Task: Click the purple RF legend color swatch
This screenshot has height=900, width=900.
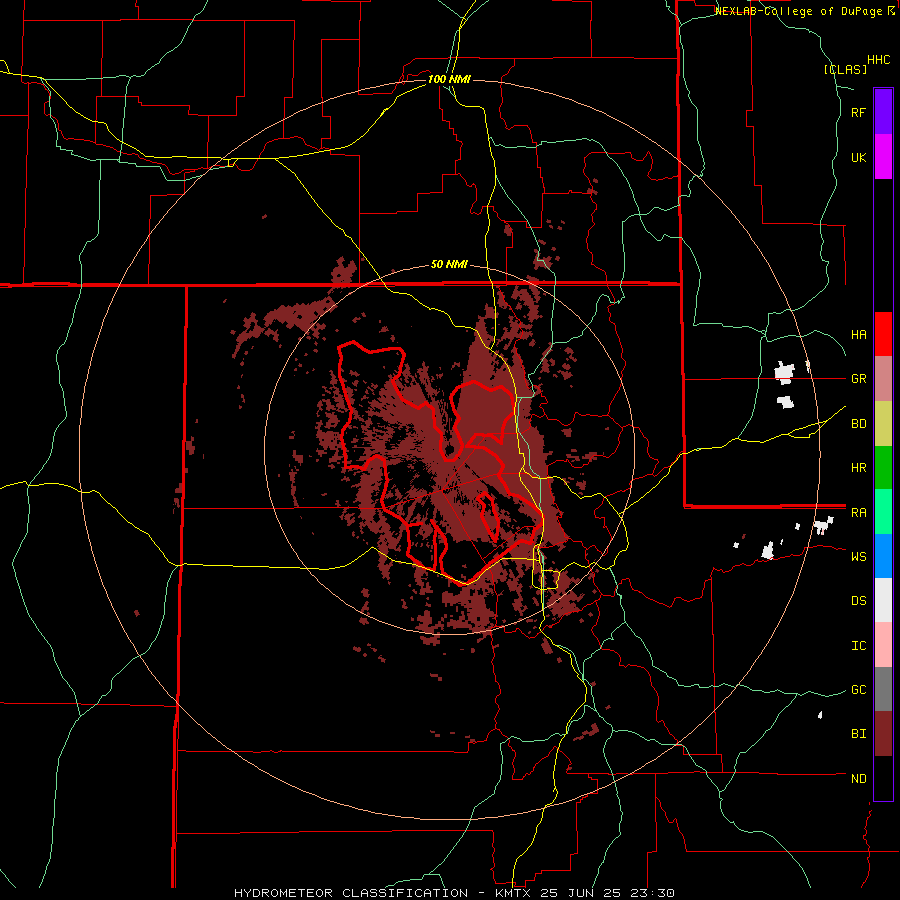Action: [883, 112]
